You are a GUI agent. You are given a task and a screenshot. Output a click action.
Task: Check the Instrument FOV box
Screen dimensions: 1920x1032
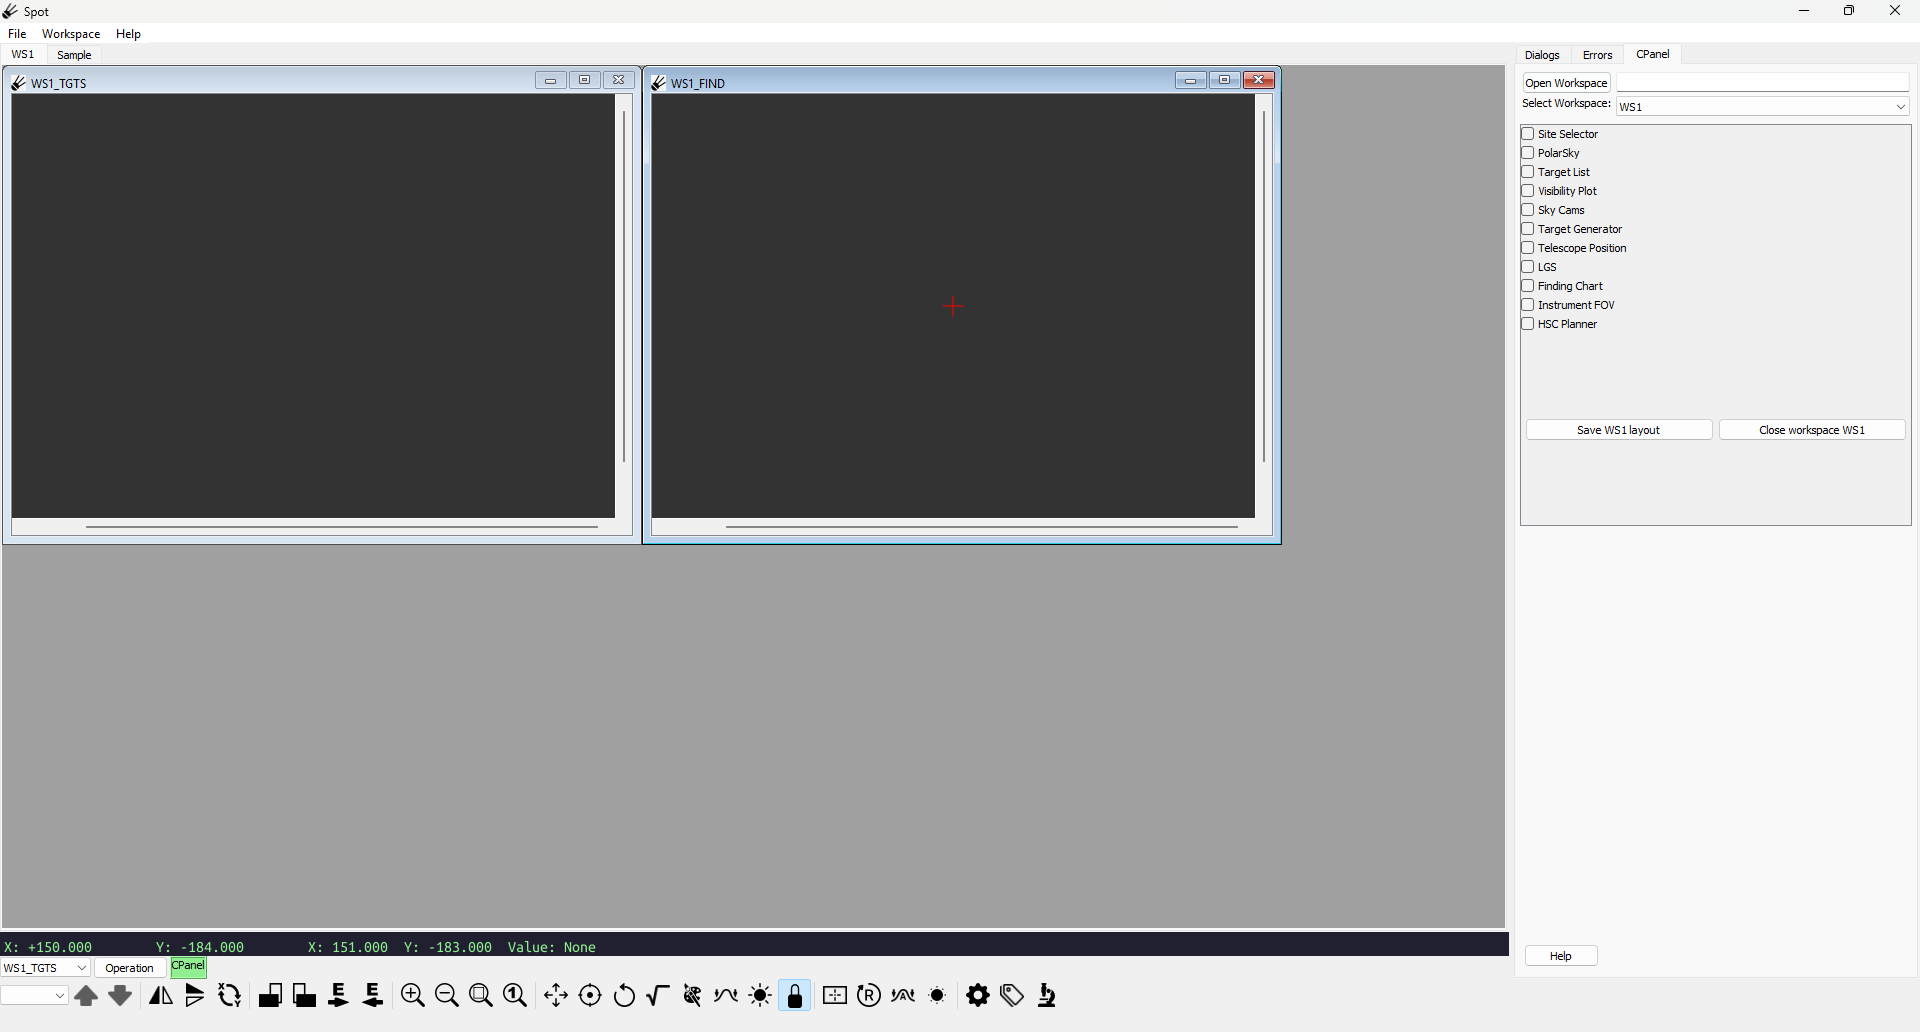[1528, 305]
